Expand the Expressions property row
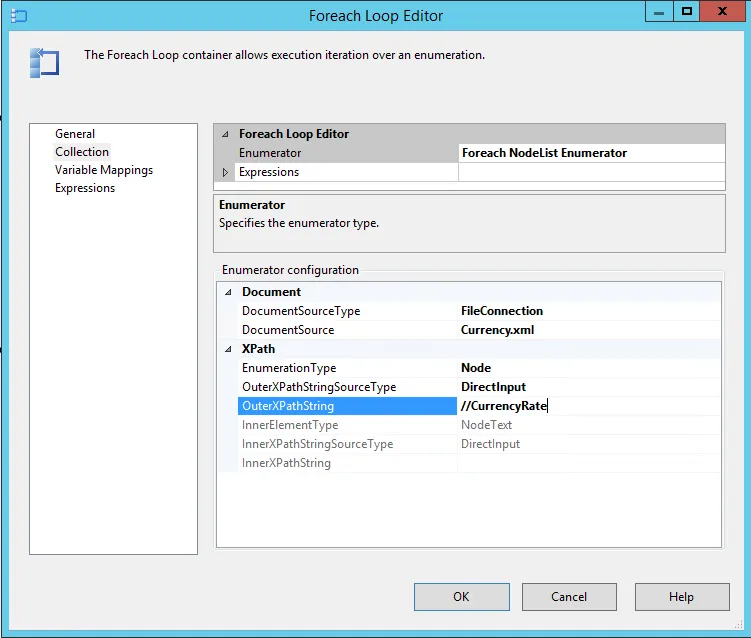This screenshot has height=638, width=751. click(x=225, y=172)
